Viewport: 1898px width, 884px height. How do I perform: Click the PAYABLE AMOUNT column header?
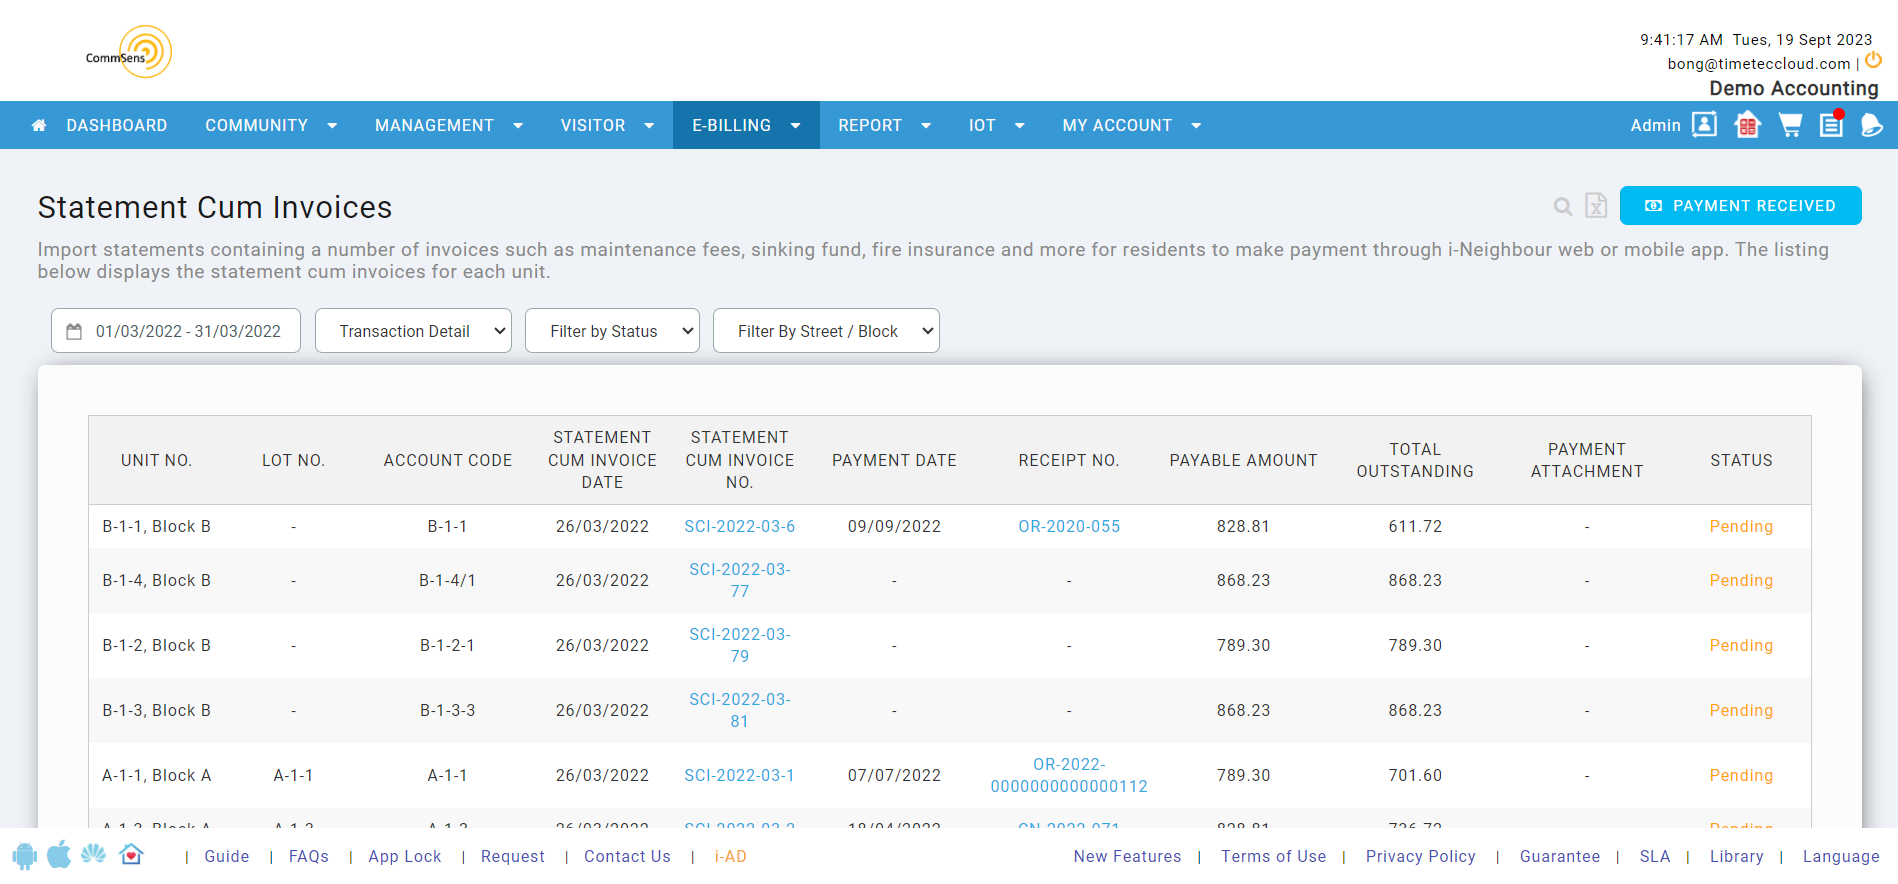[x=1243, y=460]
